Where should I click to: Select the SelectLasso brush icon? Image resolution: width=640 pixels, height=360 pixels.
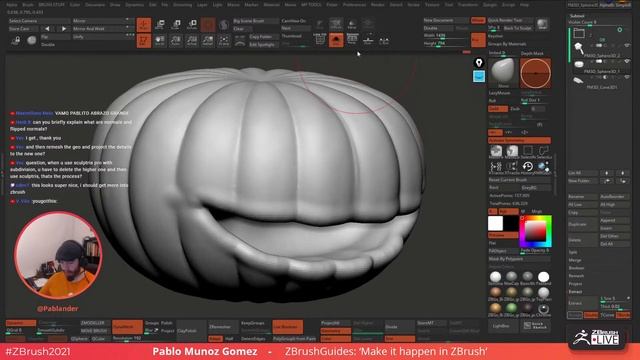[x=544, y=151]
